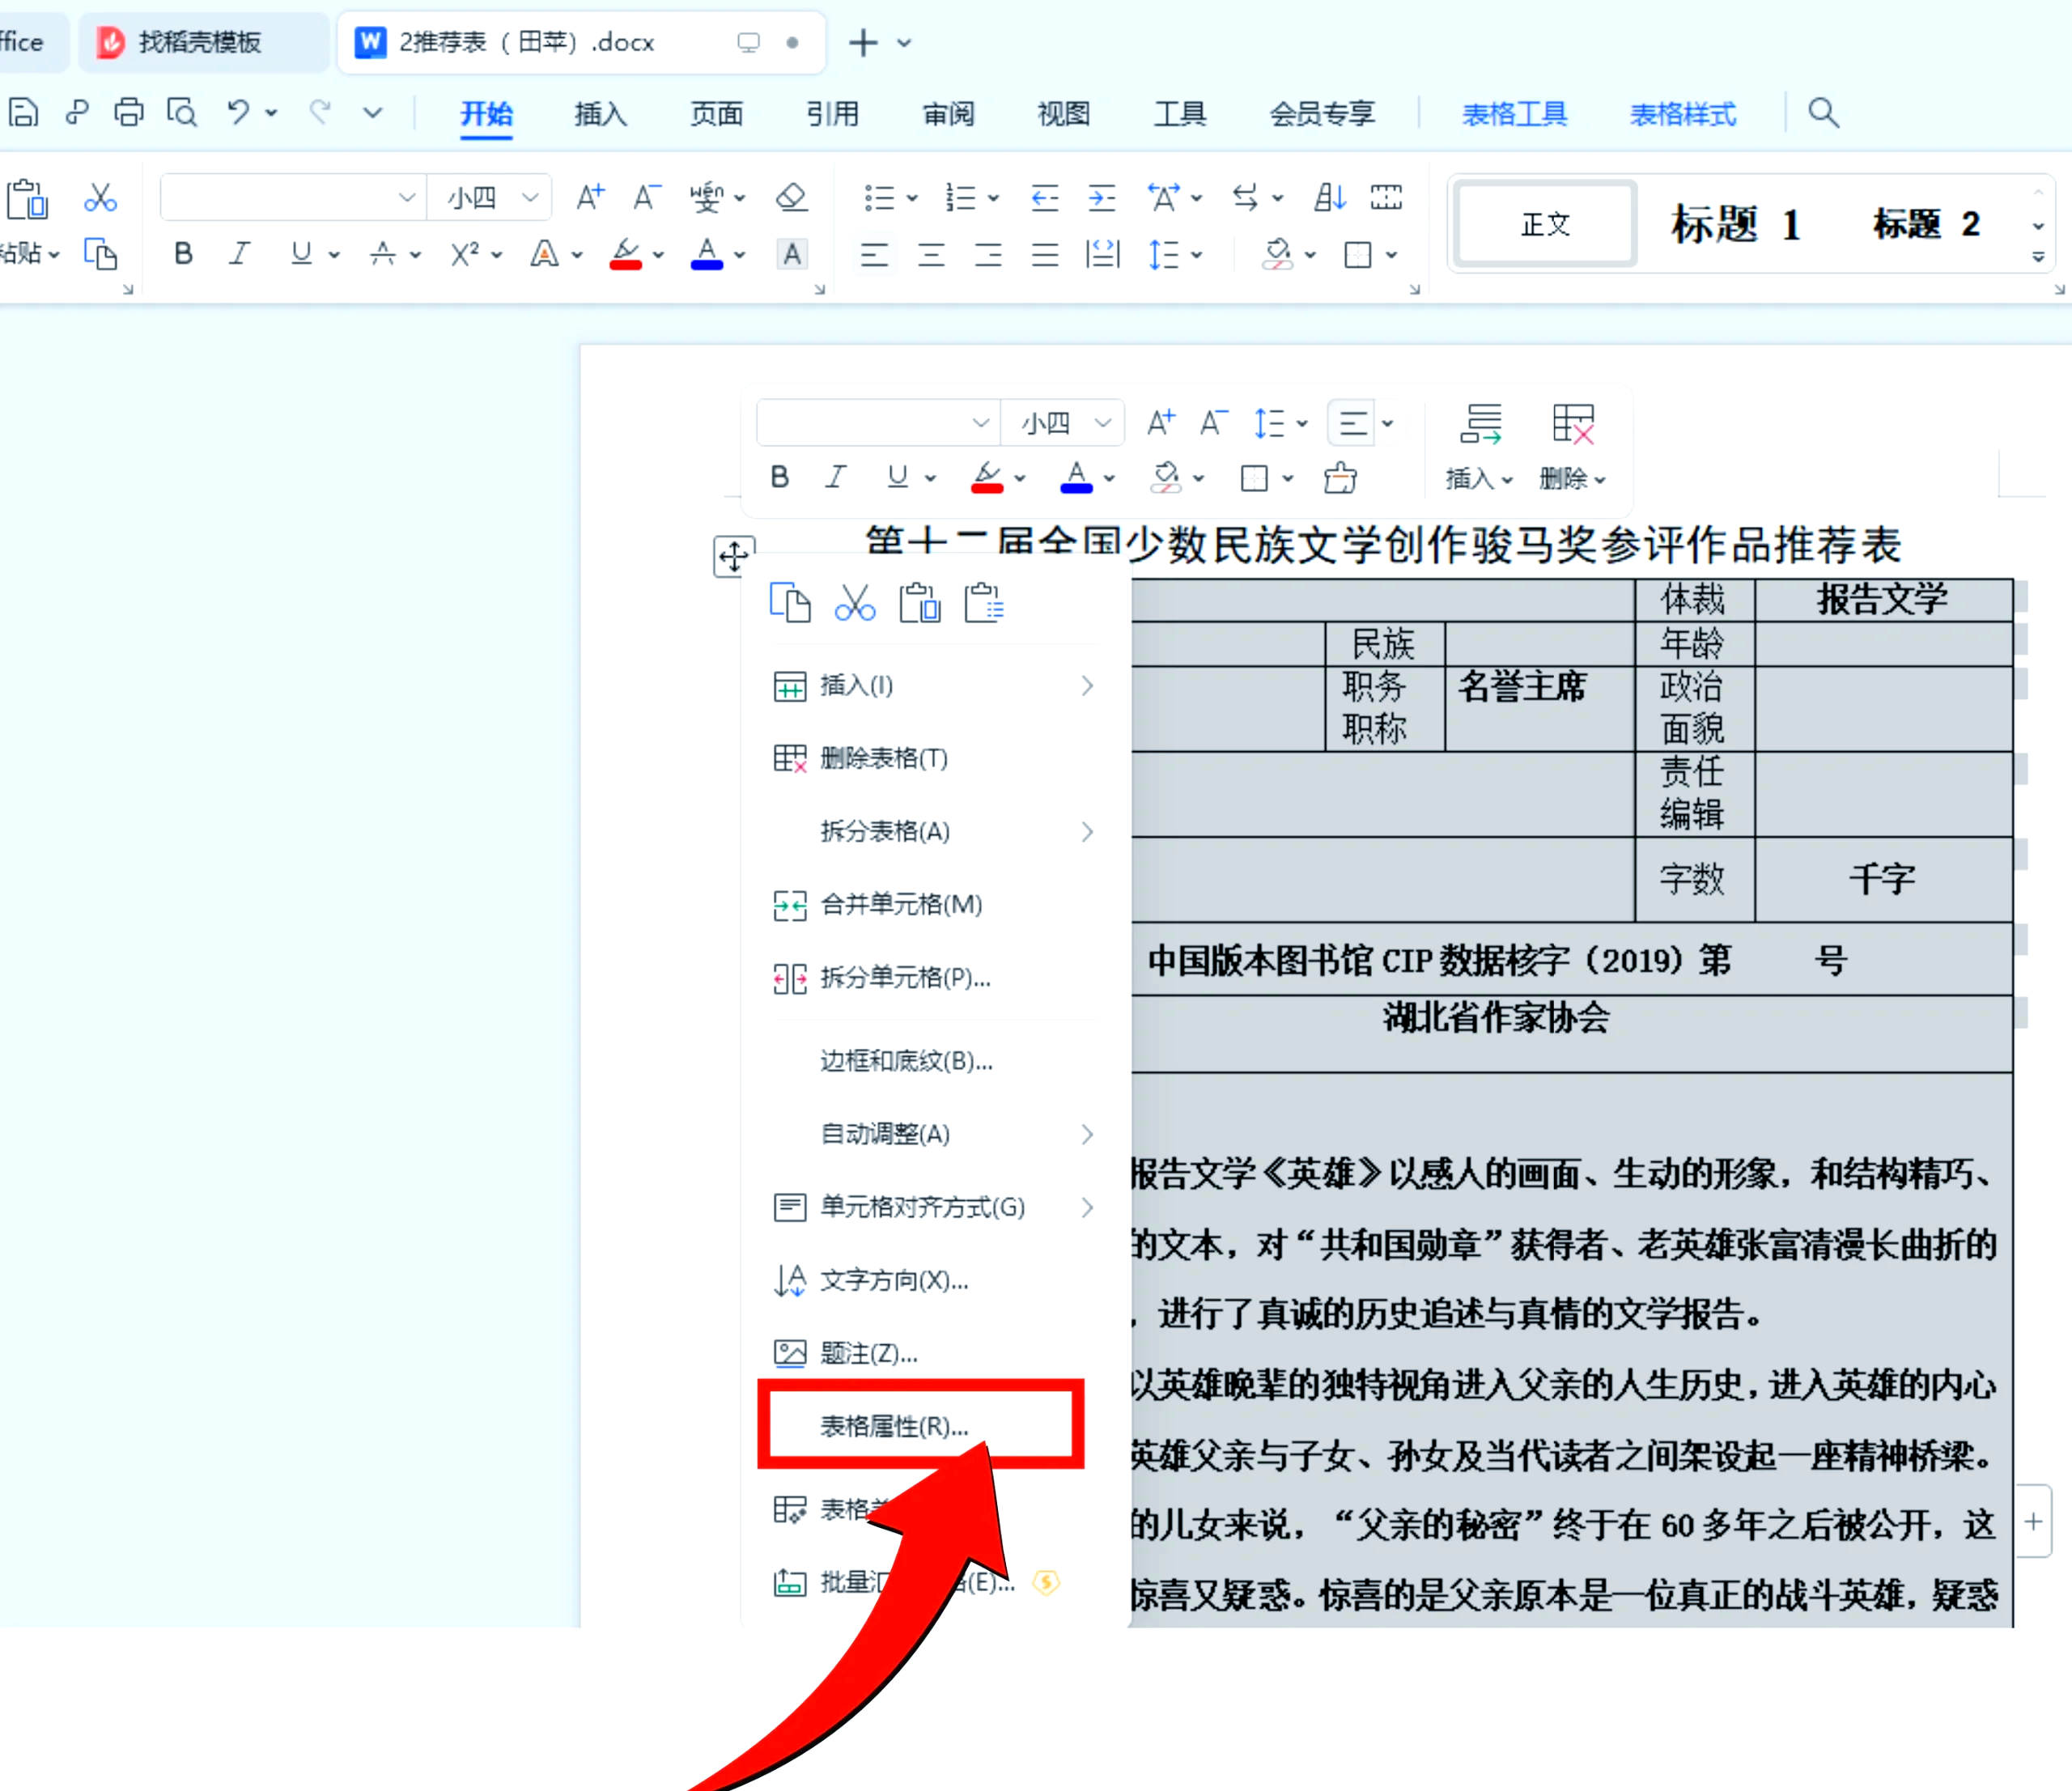Toggle bold in the floating toolbar
This screenshot has width=2072, height=1791.
tap(780, 477)
